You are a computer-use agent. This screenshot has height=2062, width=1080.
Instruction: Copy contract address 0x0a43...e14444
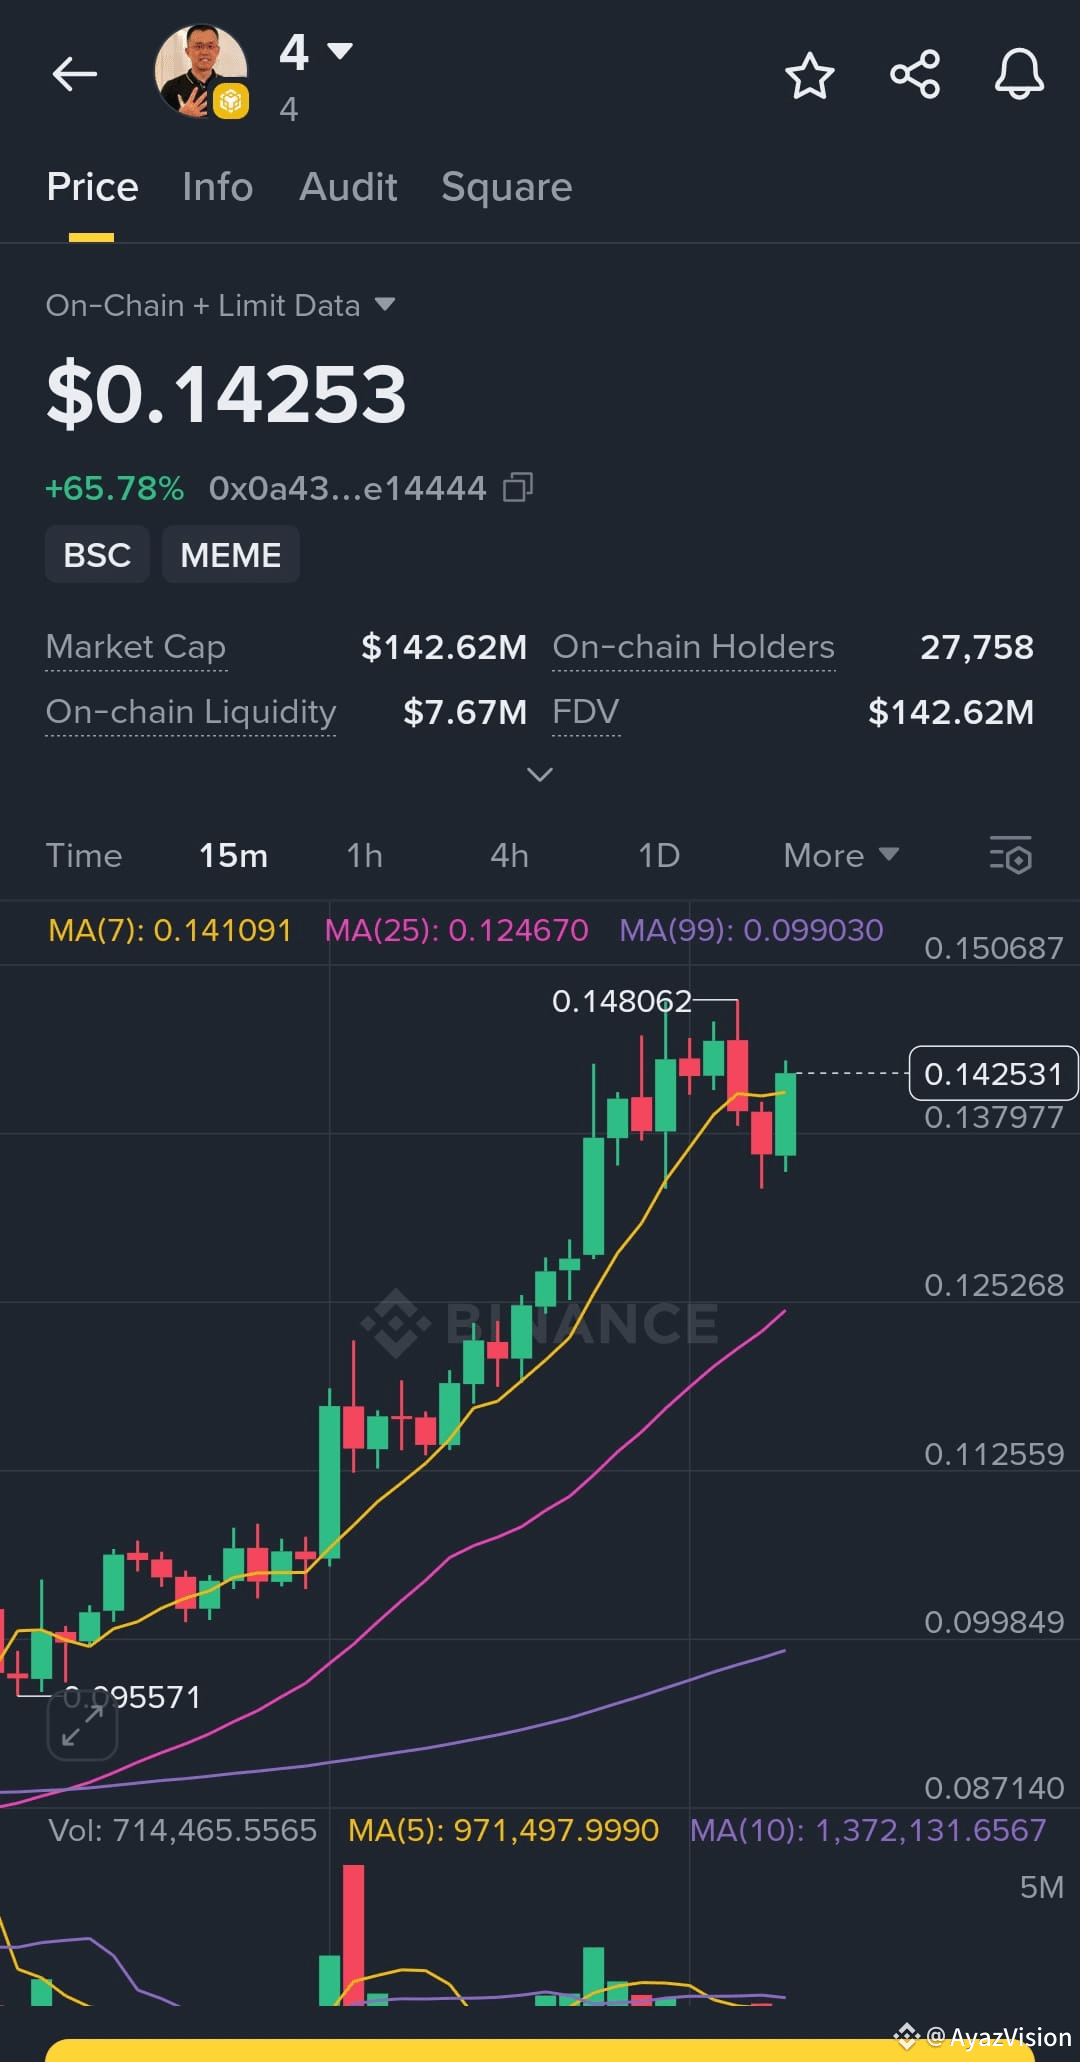(518, 488)
